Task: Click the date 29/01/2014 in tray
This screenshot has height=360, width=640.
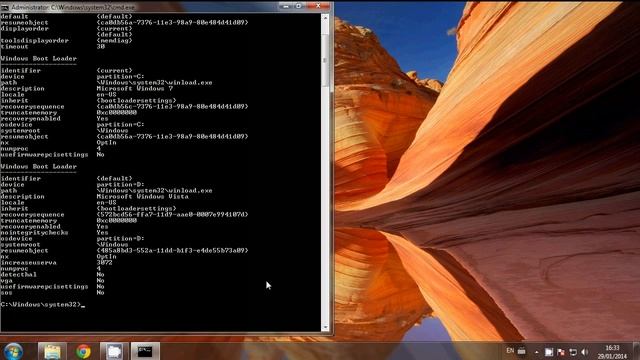Action: pyautogui.click(x=612, y=356)
